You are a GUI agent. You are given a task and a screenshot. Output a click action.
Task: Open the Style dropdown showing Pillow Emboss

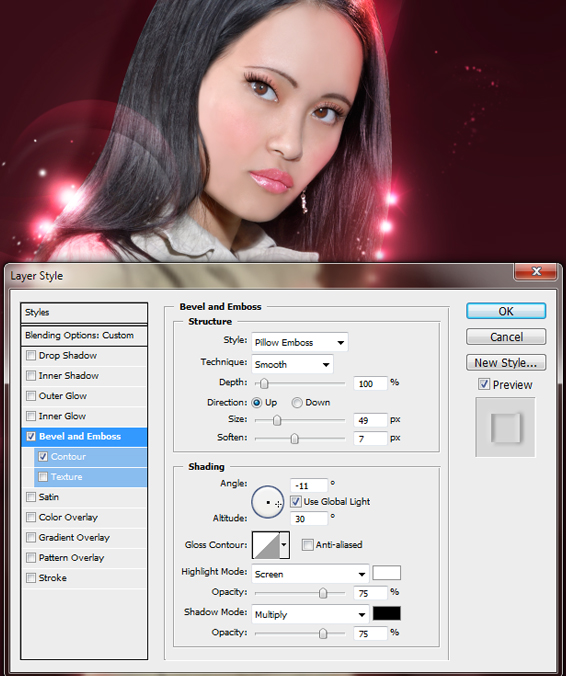300,342
